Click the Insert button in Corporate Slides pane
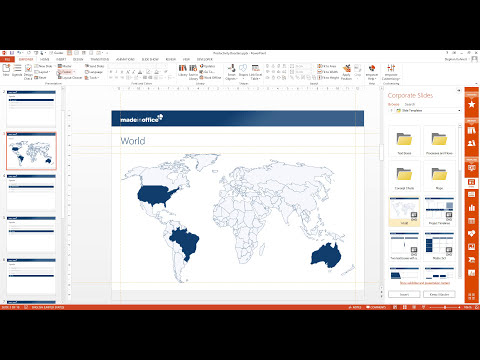The height and width of the screenshot is (360, 480). pos(404,294)
